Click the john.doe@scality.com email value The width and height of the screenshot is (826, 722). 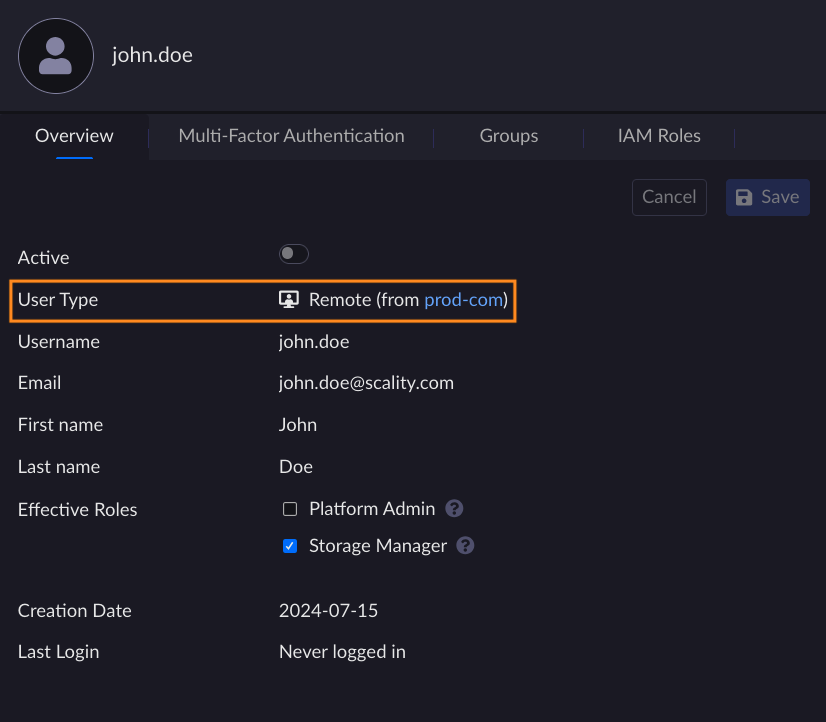coord(366,383)
